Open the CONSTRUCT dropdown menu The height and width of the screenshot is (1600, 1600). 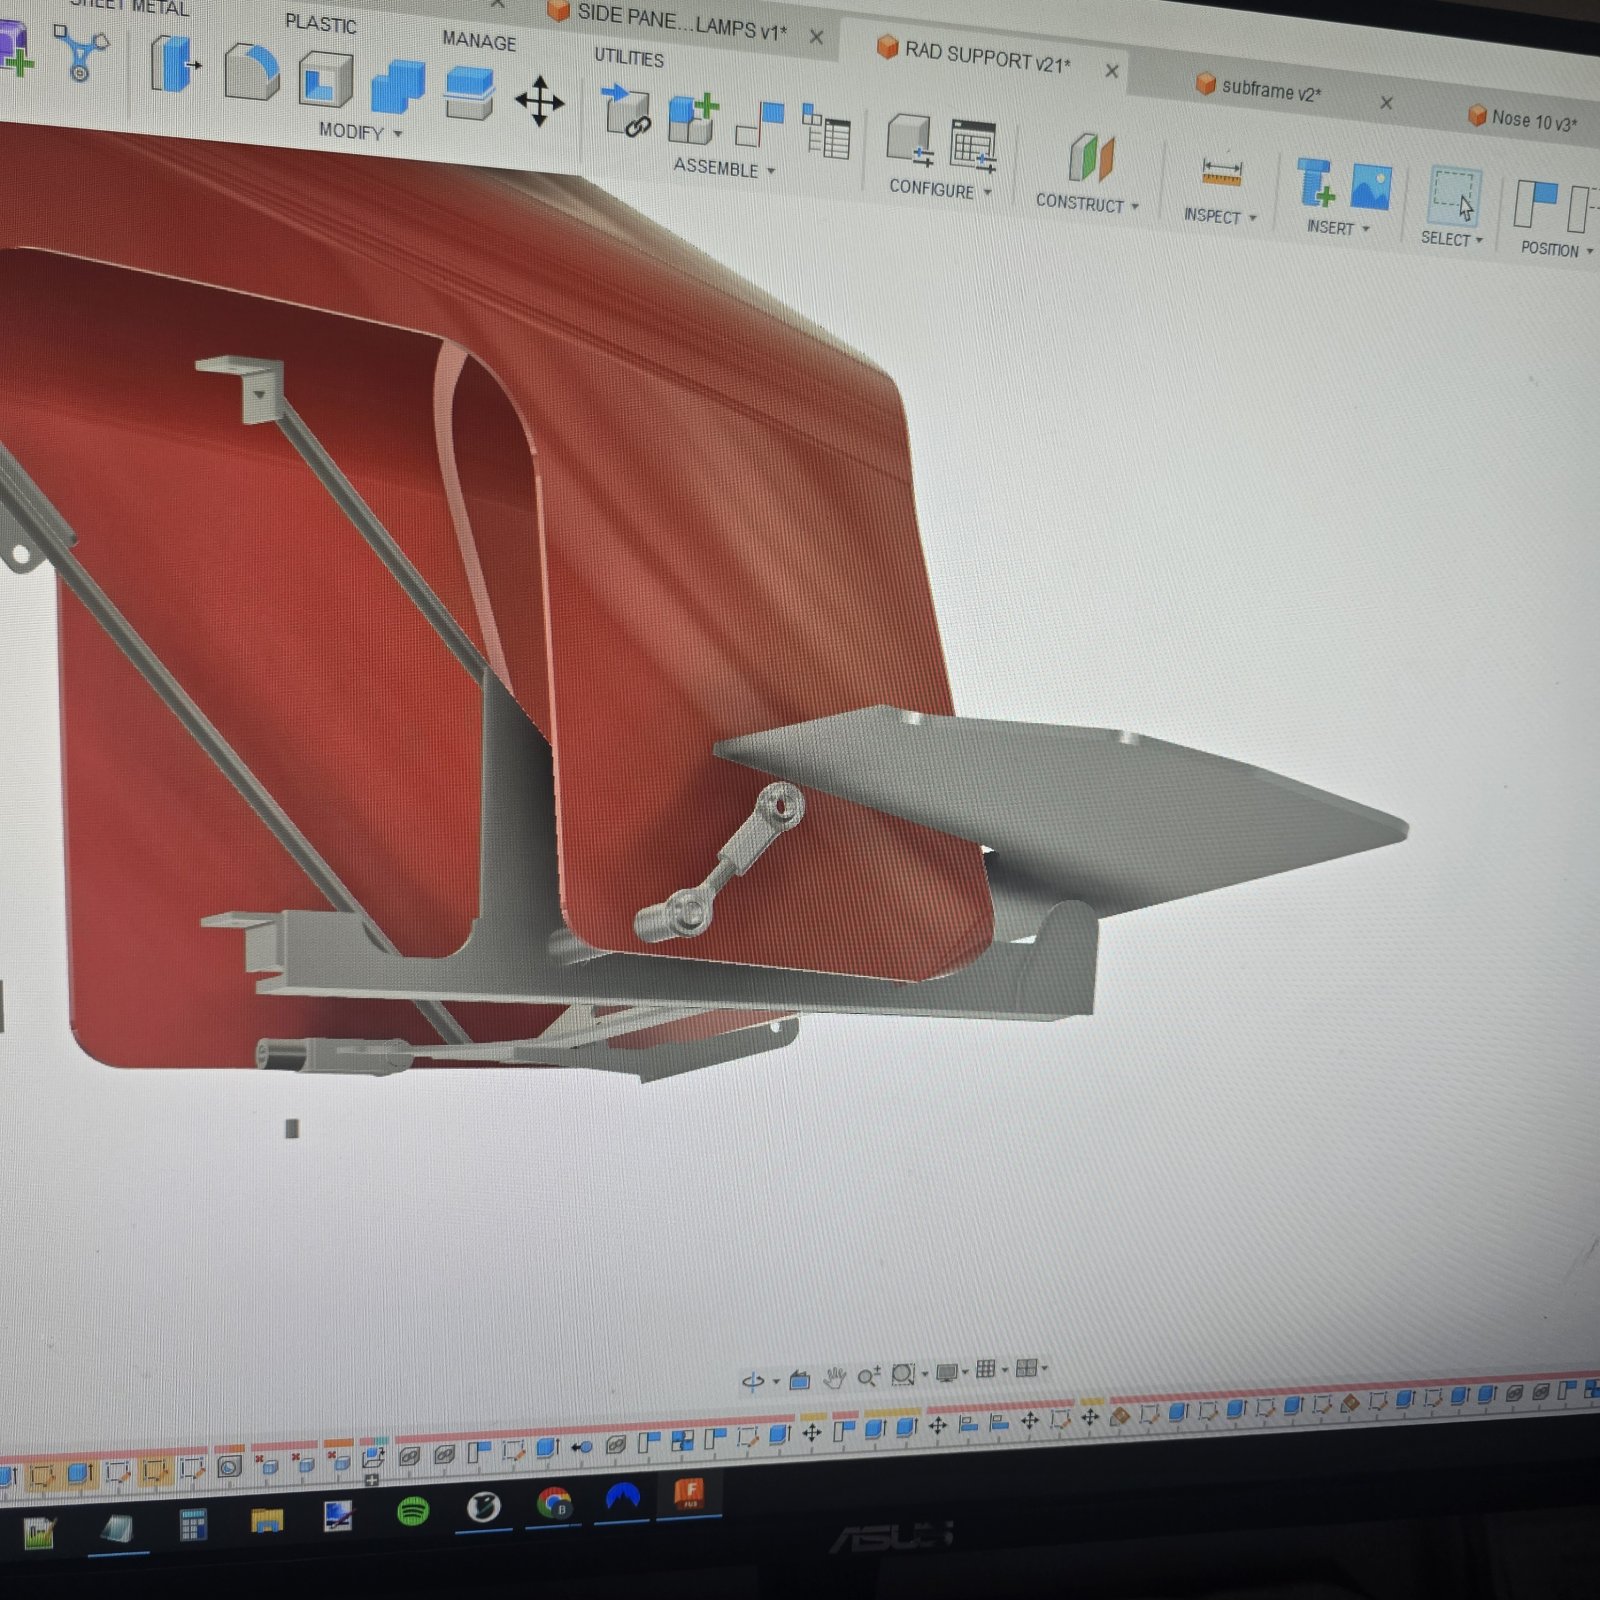pos(1087,203)
